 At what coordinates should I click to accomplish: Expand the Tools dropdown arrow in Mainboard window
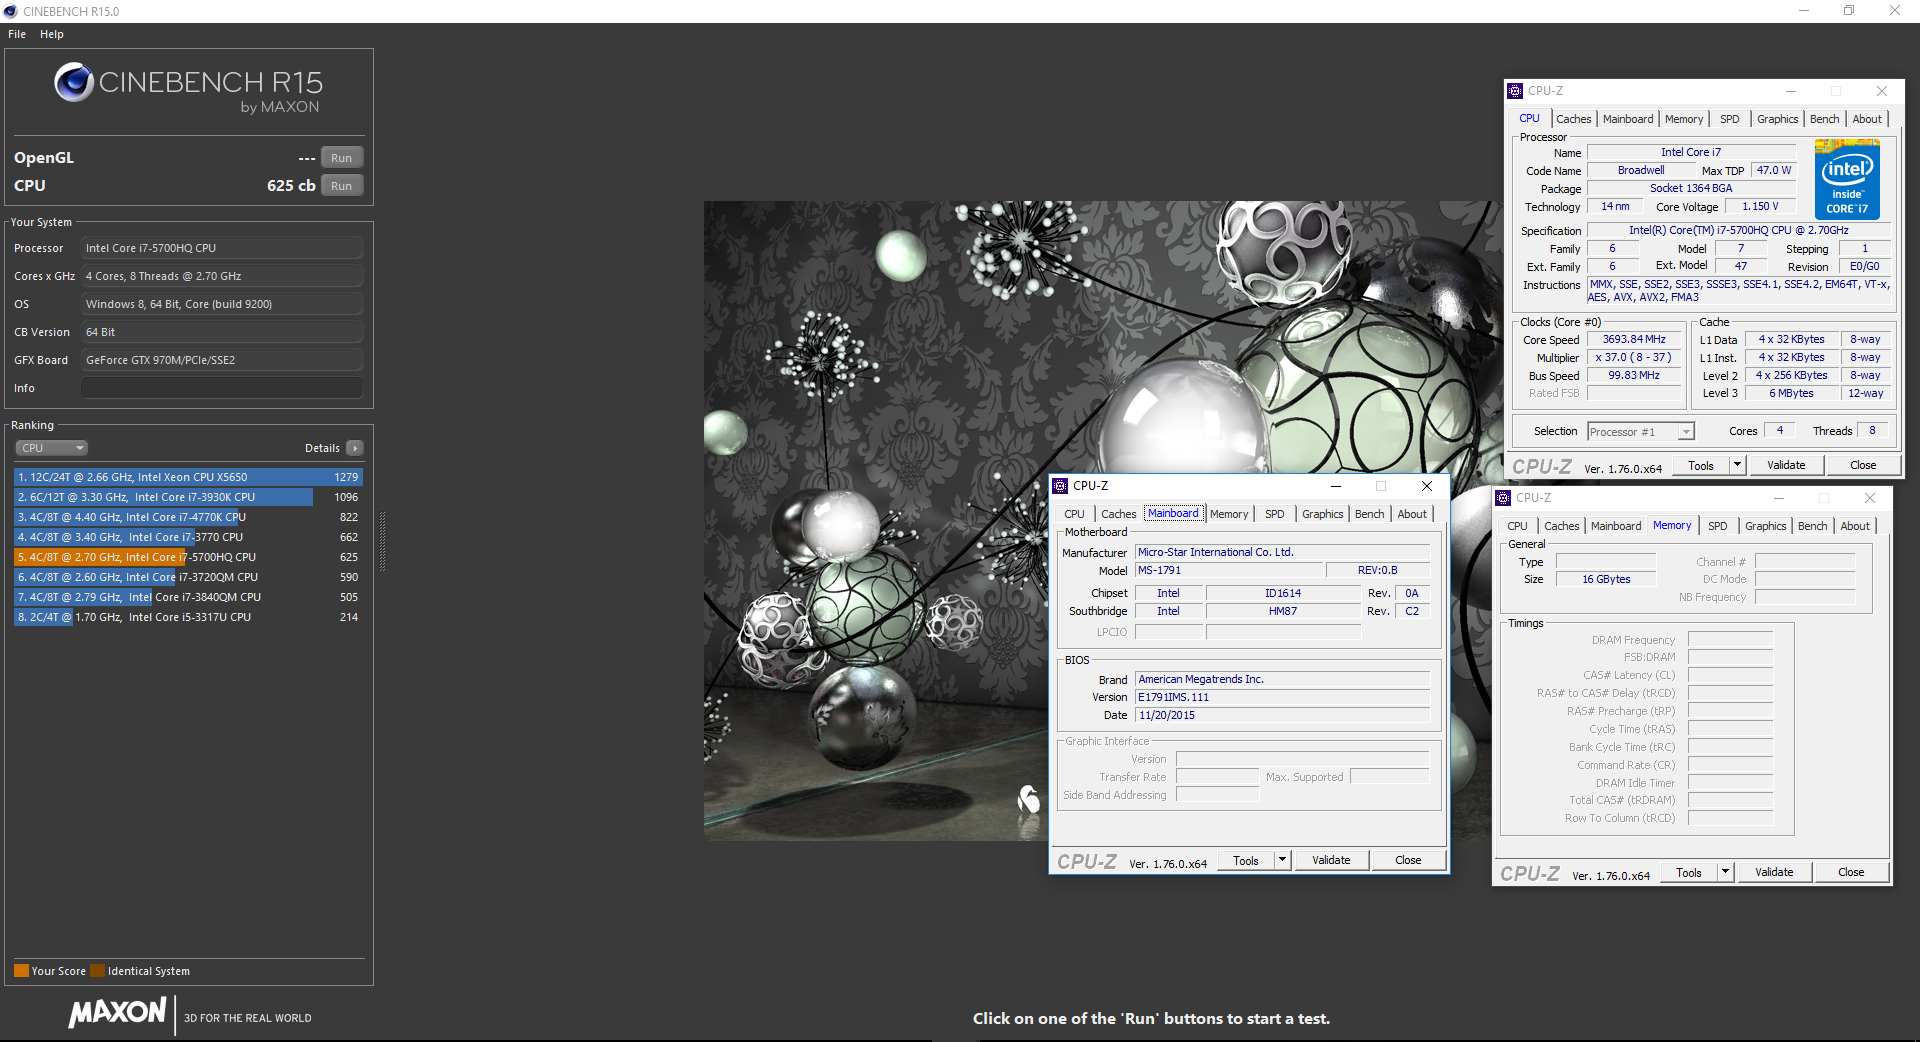pos(1282,860)
